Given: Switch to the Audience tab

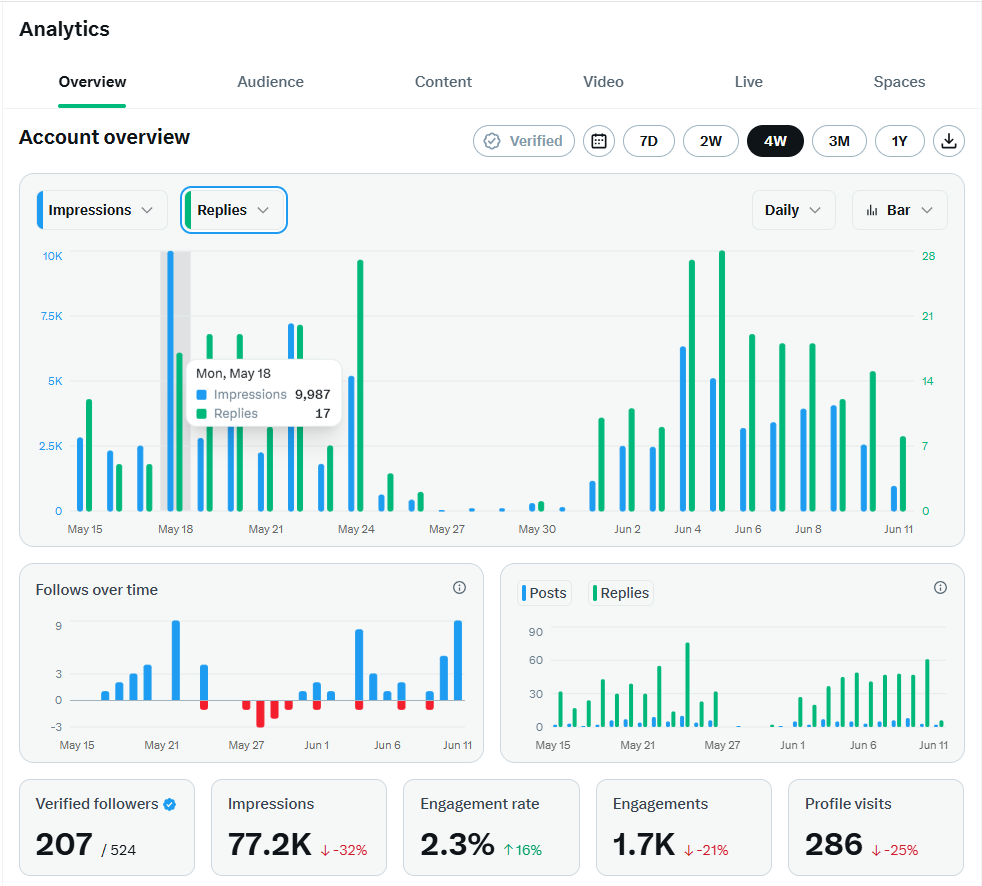Looking at the screenshot, I should tap(271, 82).
